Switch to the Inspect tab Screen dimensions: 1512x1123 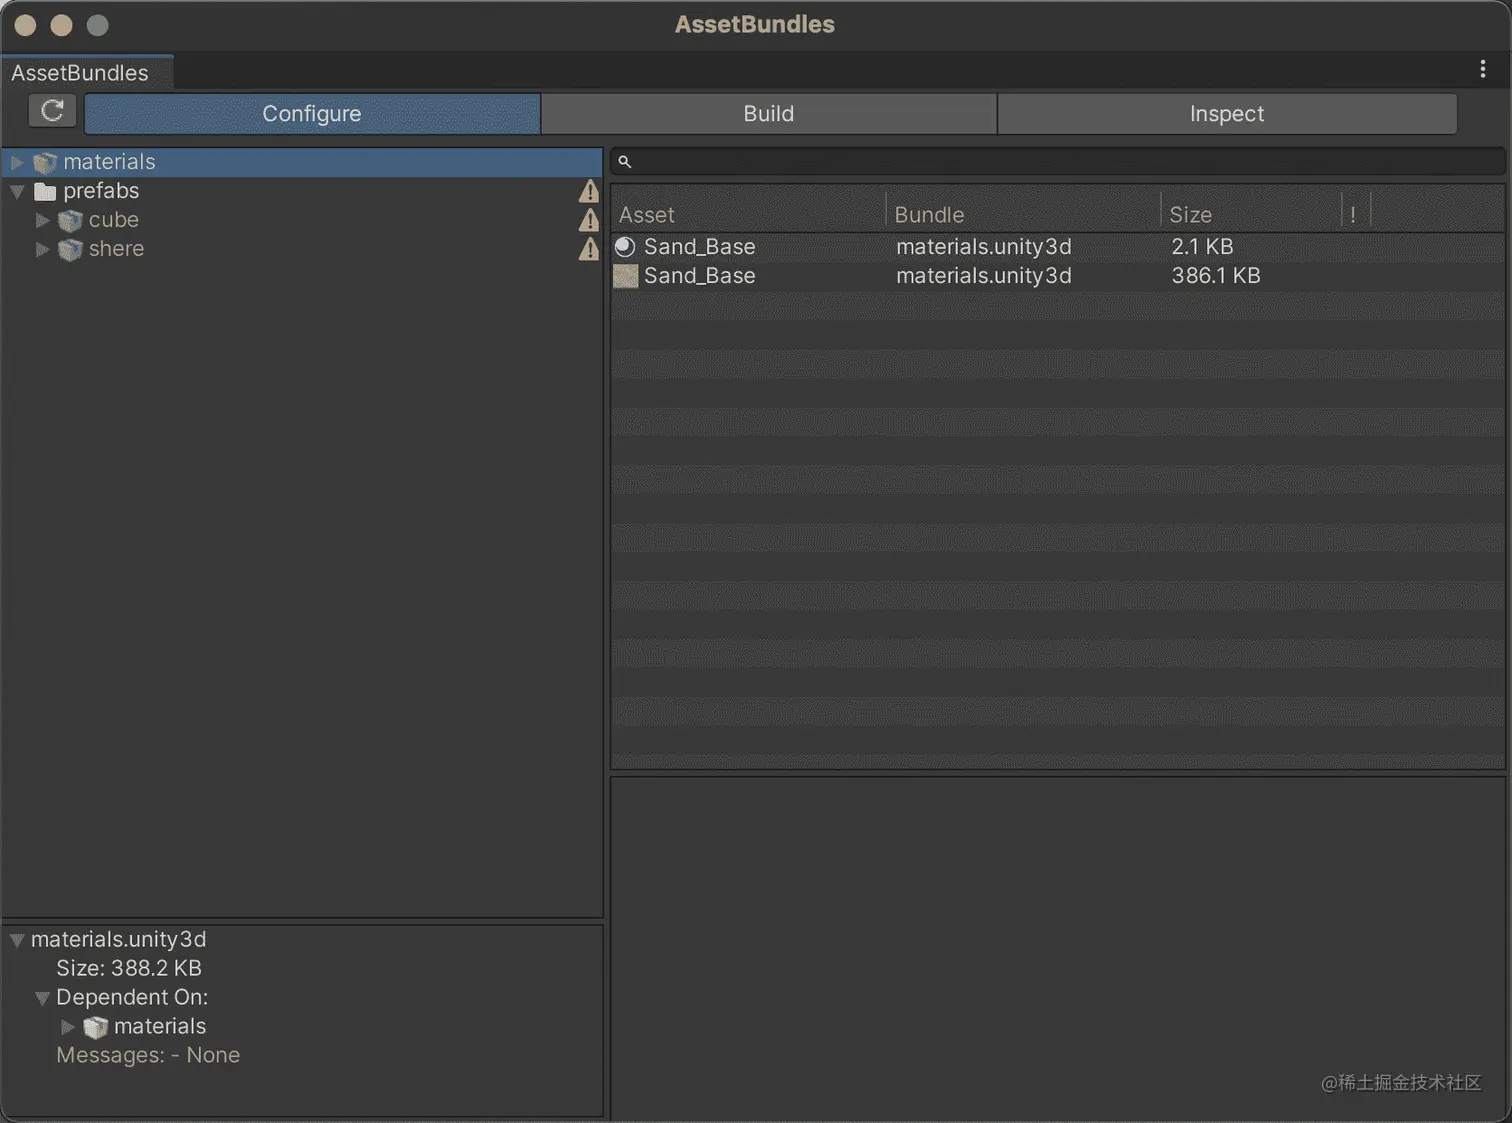tap(1227, 114)
